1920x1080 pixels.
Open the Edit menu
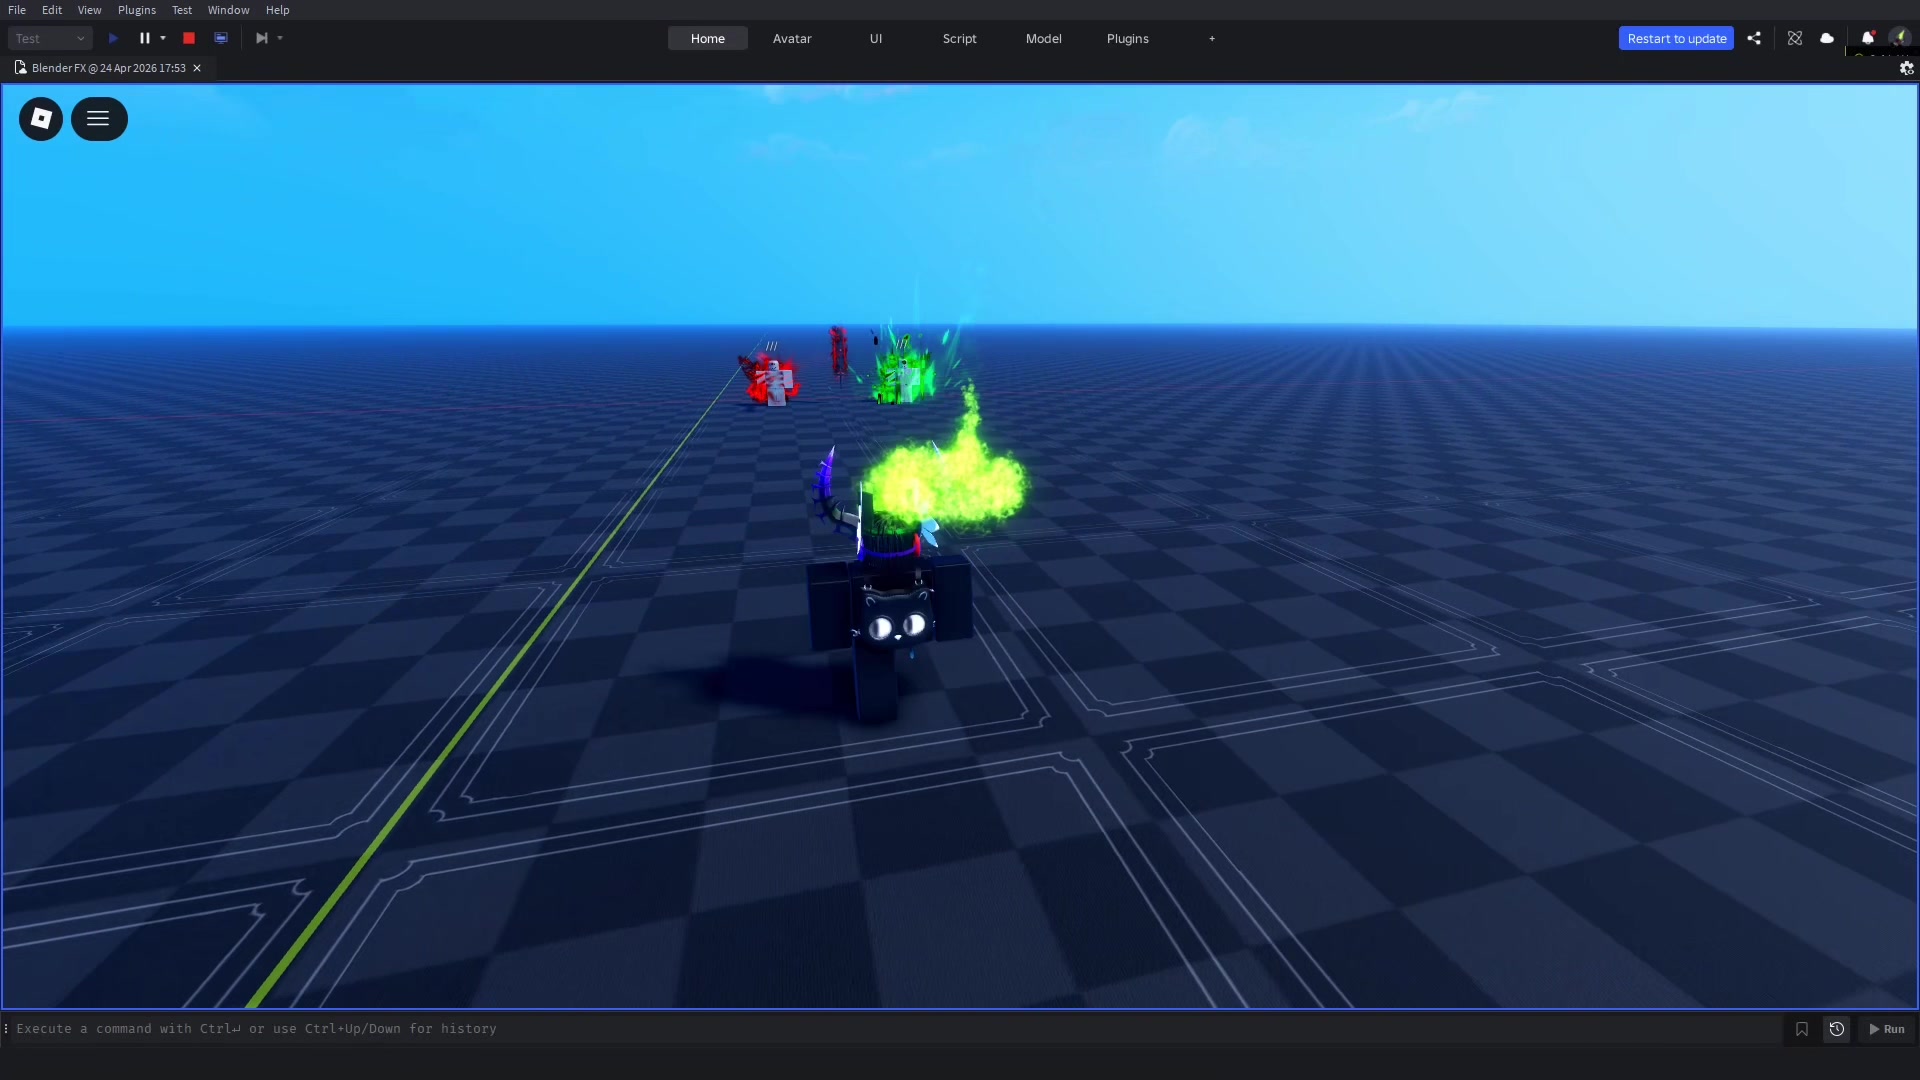pos(52,10)
